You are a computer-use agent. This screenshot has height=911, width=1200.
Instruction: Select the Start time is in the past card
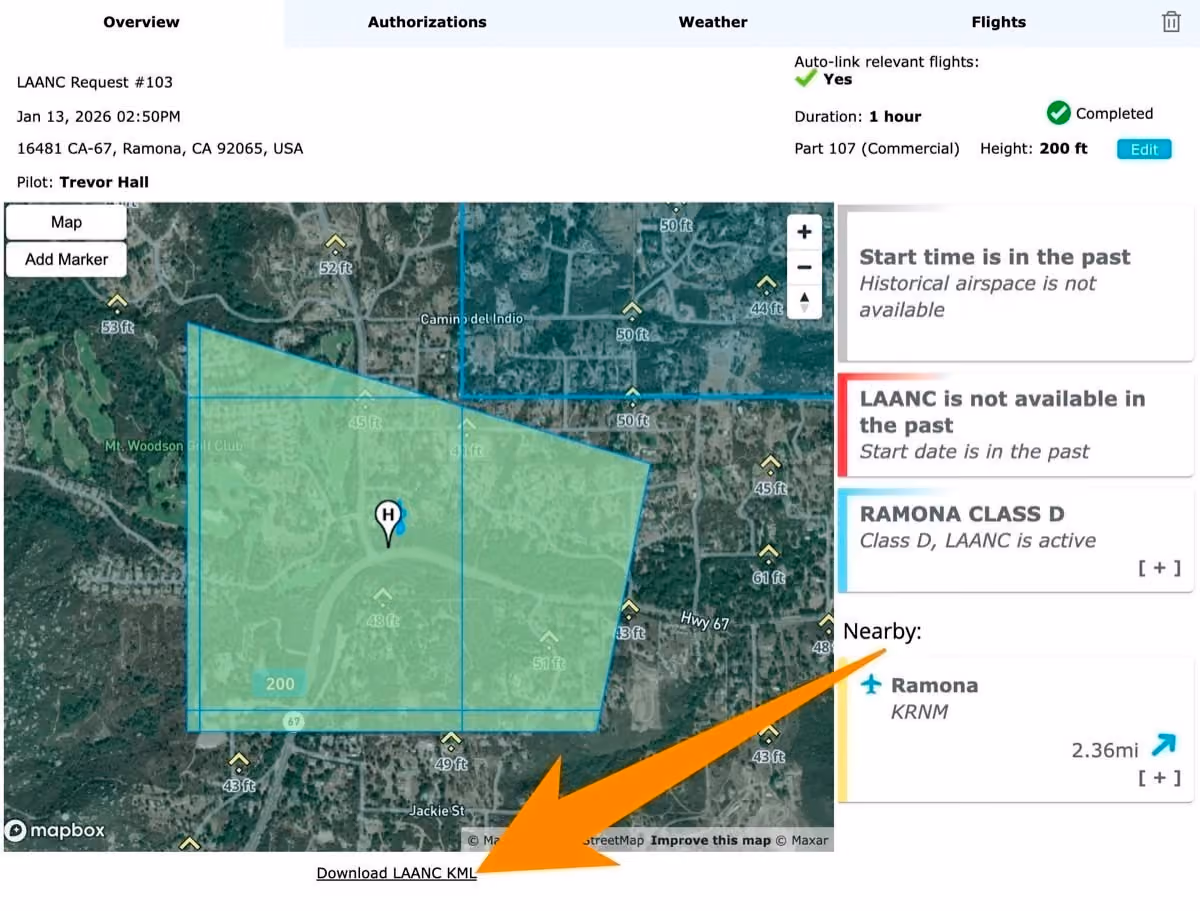(1016, 283)
